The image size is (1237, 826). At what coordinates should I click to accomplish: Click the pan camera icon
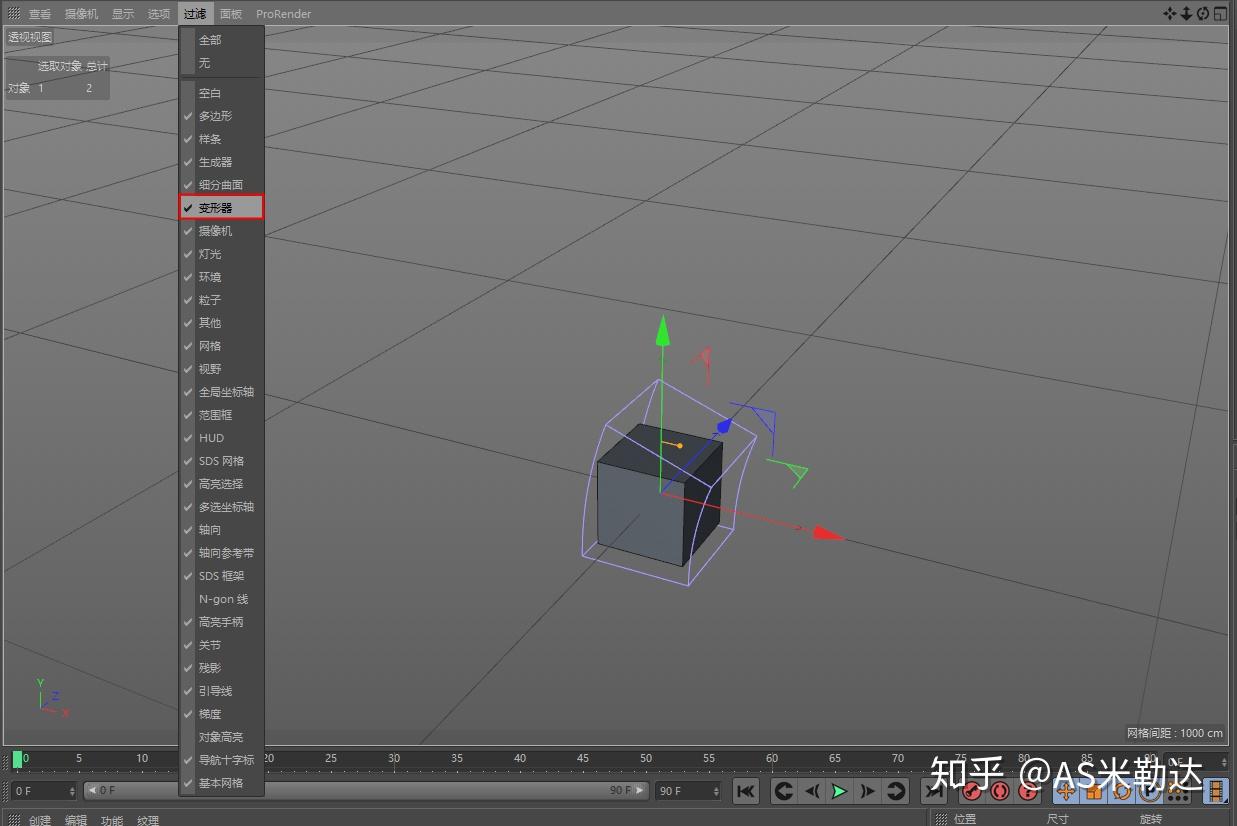coord(1170,13)
